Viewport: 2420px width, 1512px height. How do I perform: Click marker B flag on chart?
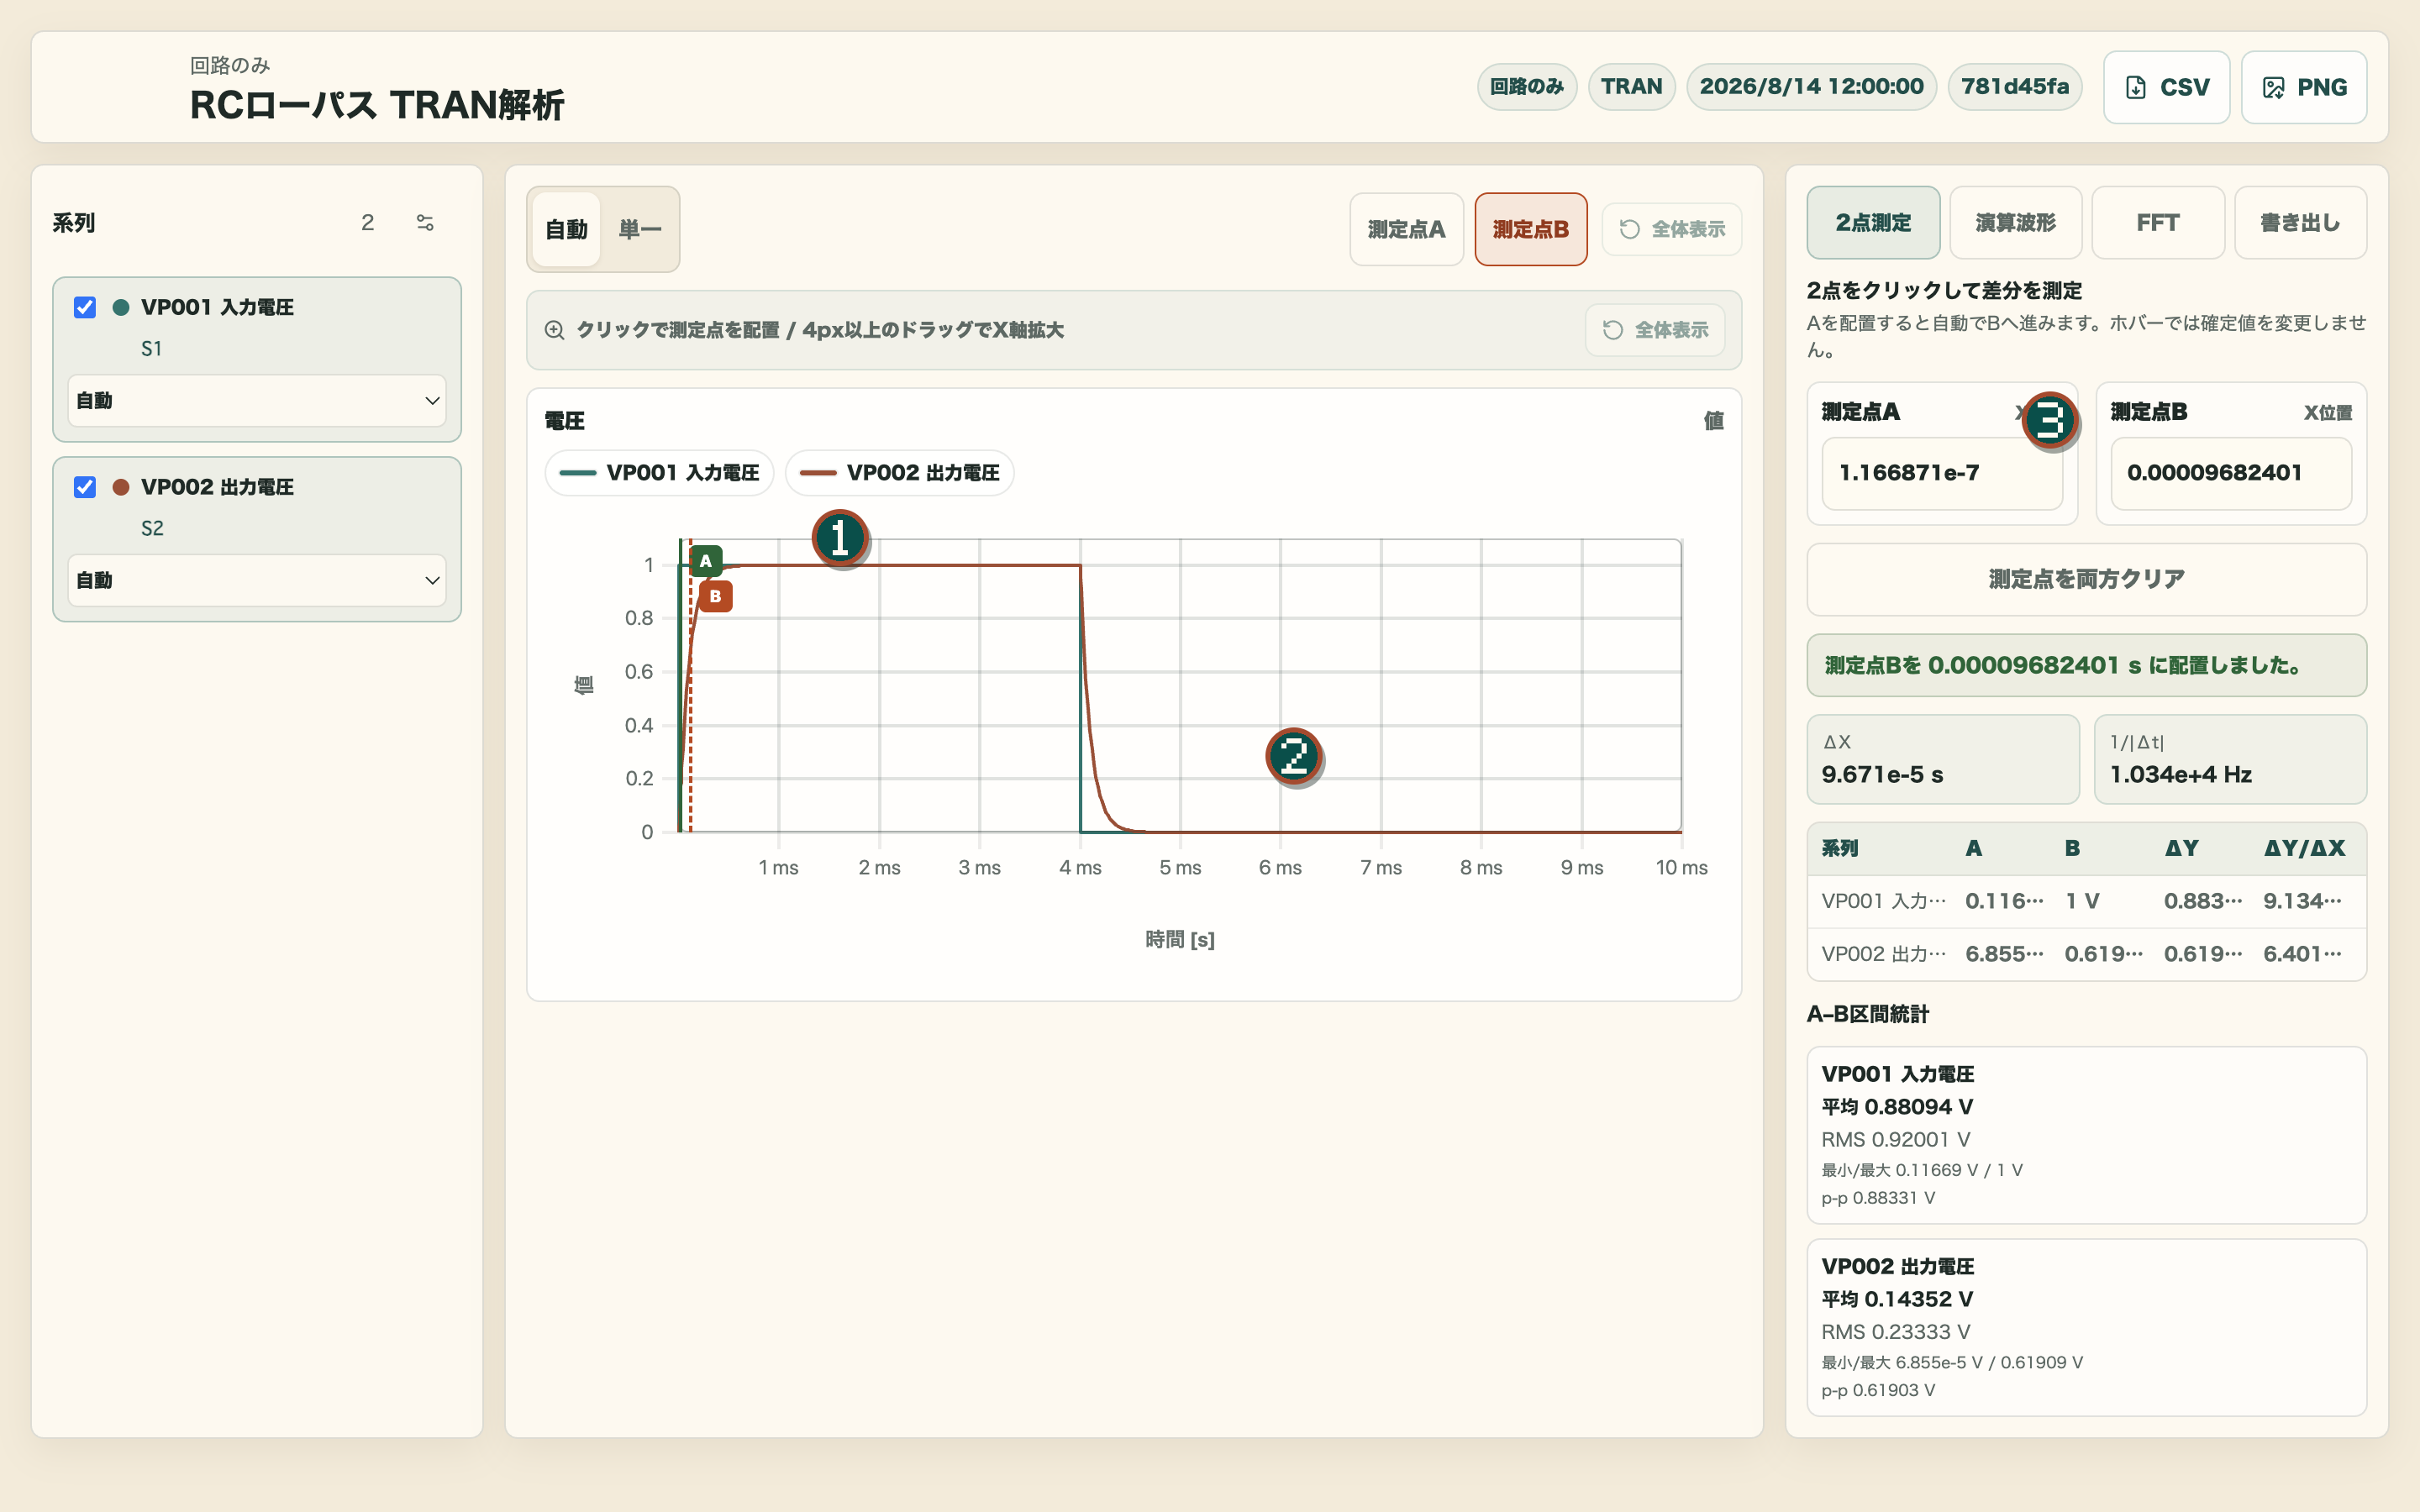pos(715,596)
